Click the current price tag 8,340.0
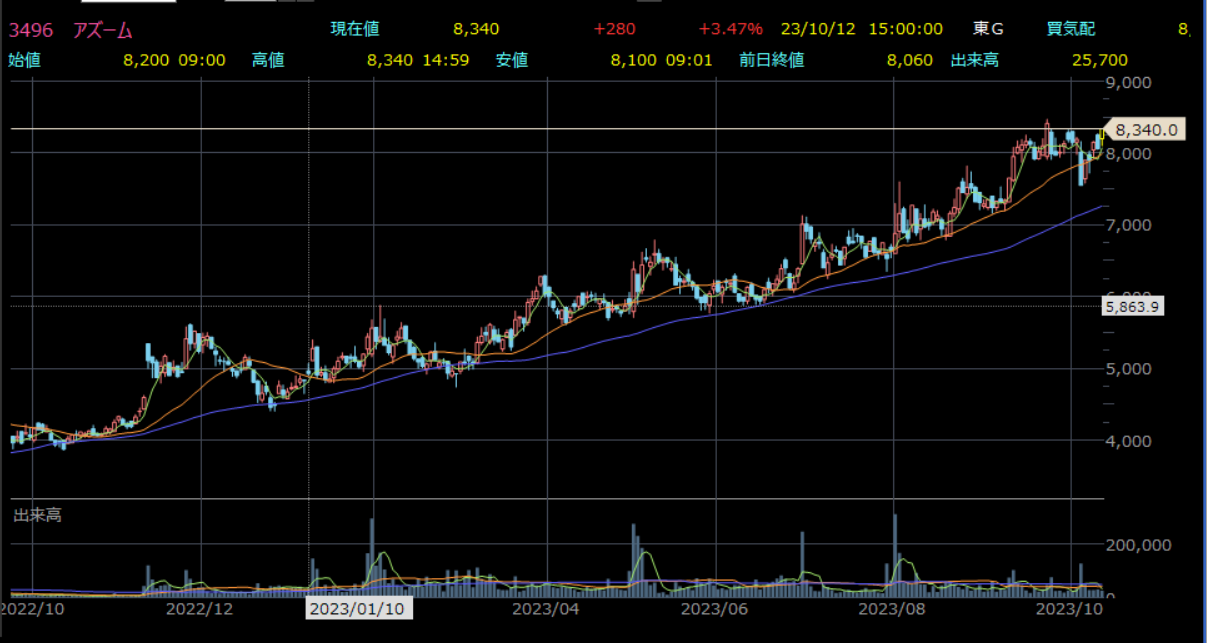The height and width of the screenshot is (643, 1207). [1146, 129]
